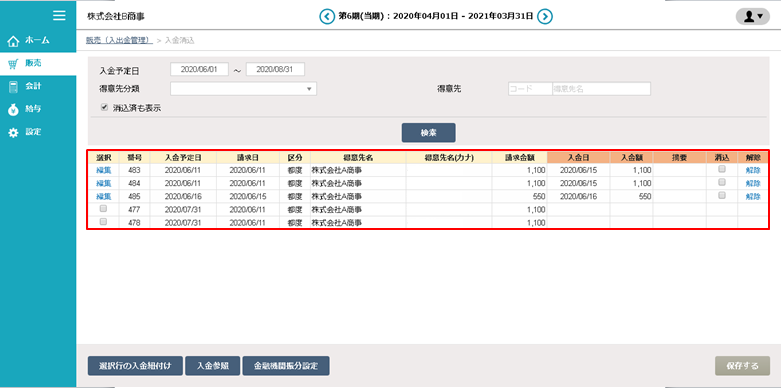
Task: Click the 販売(入出金管理) breadcrumb link
Action: (x=120, y=40)
